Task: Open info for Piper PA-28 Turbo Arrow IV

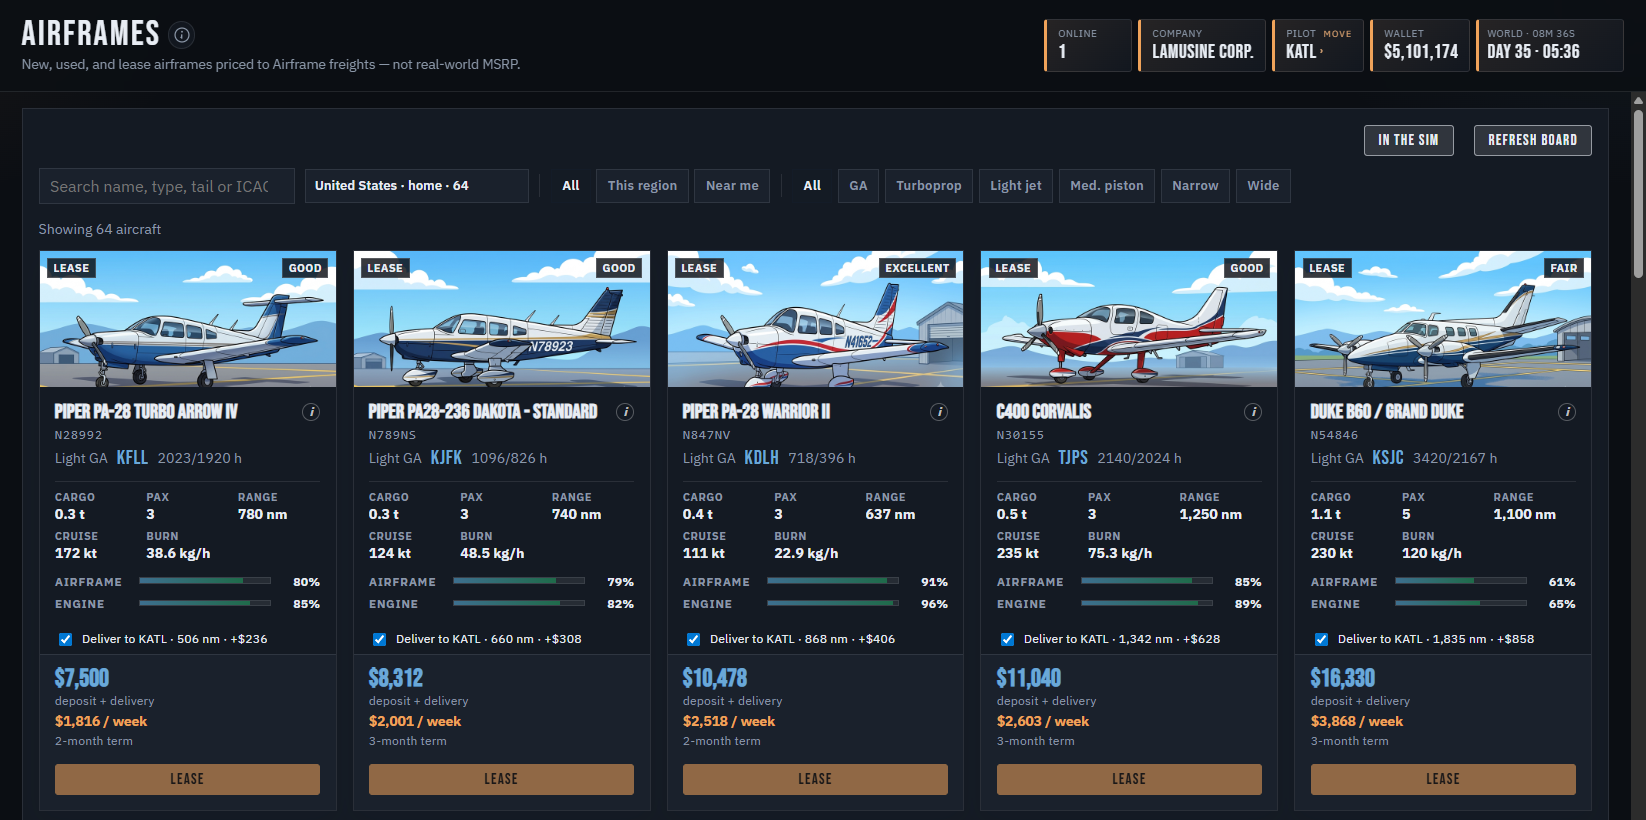Action: pos(311,412)
